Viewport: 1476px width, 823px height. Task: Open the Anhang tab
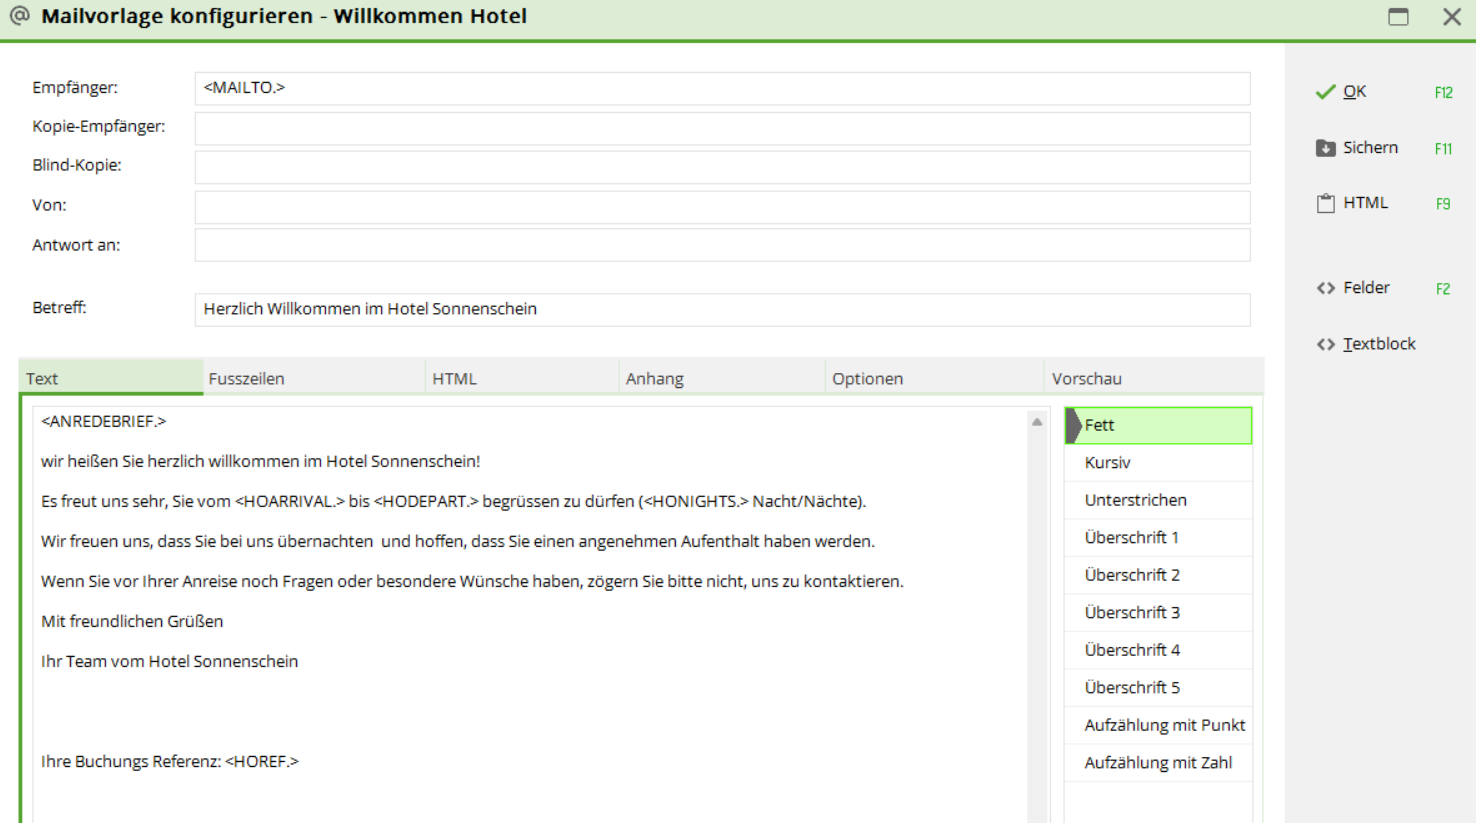pyautogui.click(x=654, y=379)
